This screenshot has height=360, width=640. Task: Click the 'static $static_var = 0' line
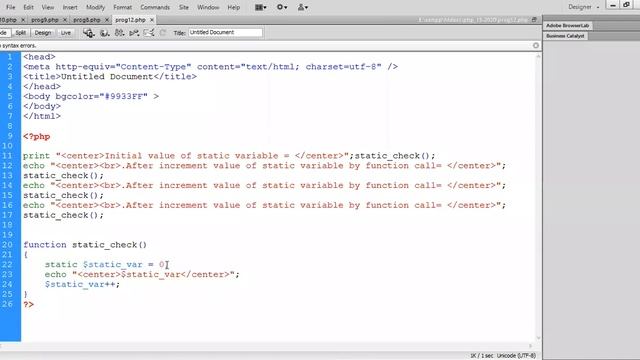pos(104,264)
